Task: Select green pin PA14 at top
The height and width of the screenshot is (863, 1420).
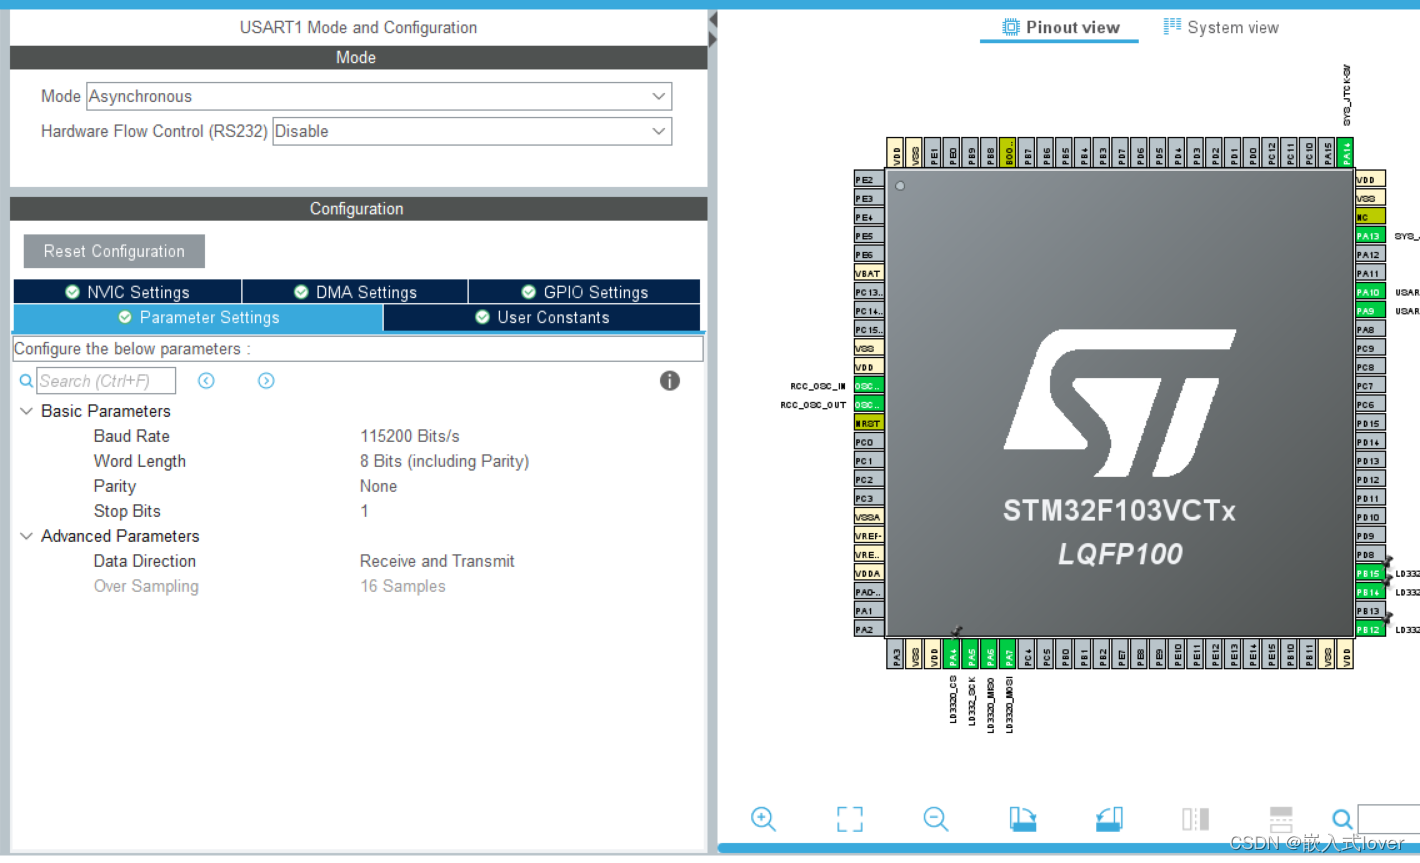Action: [1346, 153]
